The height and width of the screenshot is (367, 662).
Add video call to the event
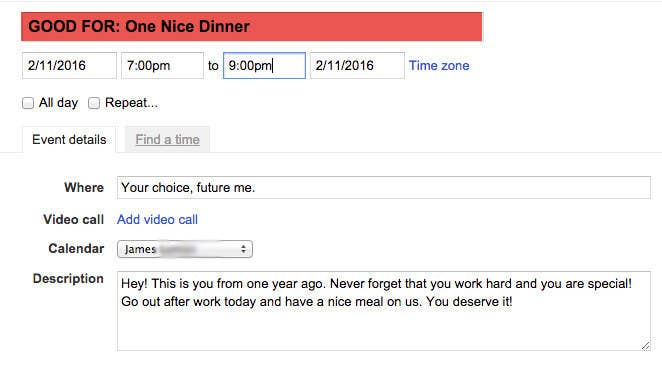coord(157,220)
